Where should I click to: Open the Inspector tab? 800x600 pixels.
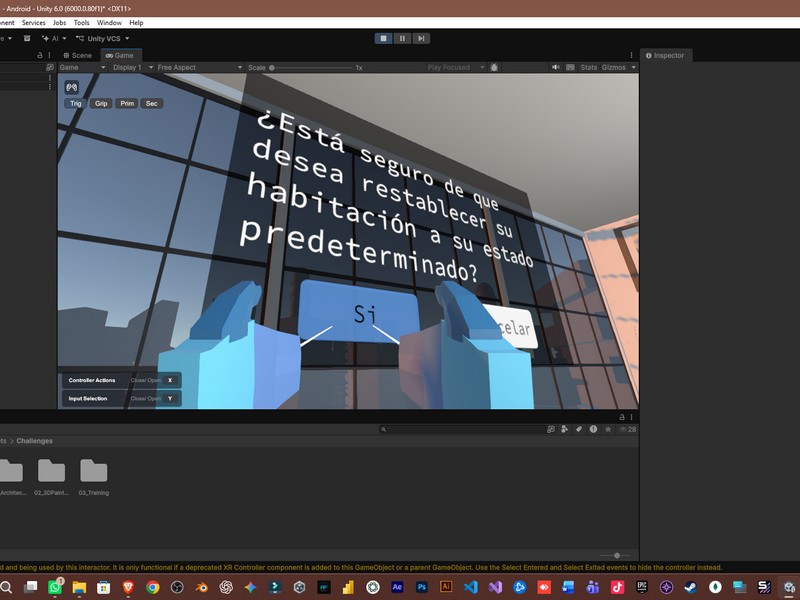click(x=665, y=55)
